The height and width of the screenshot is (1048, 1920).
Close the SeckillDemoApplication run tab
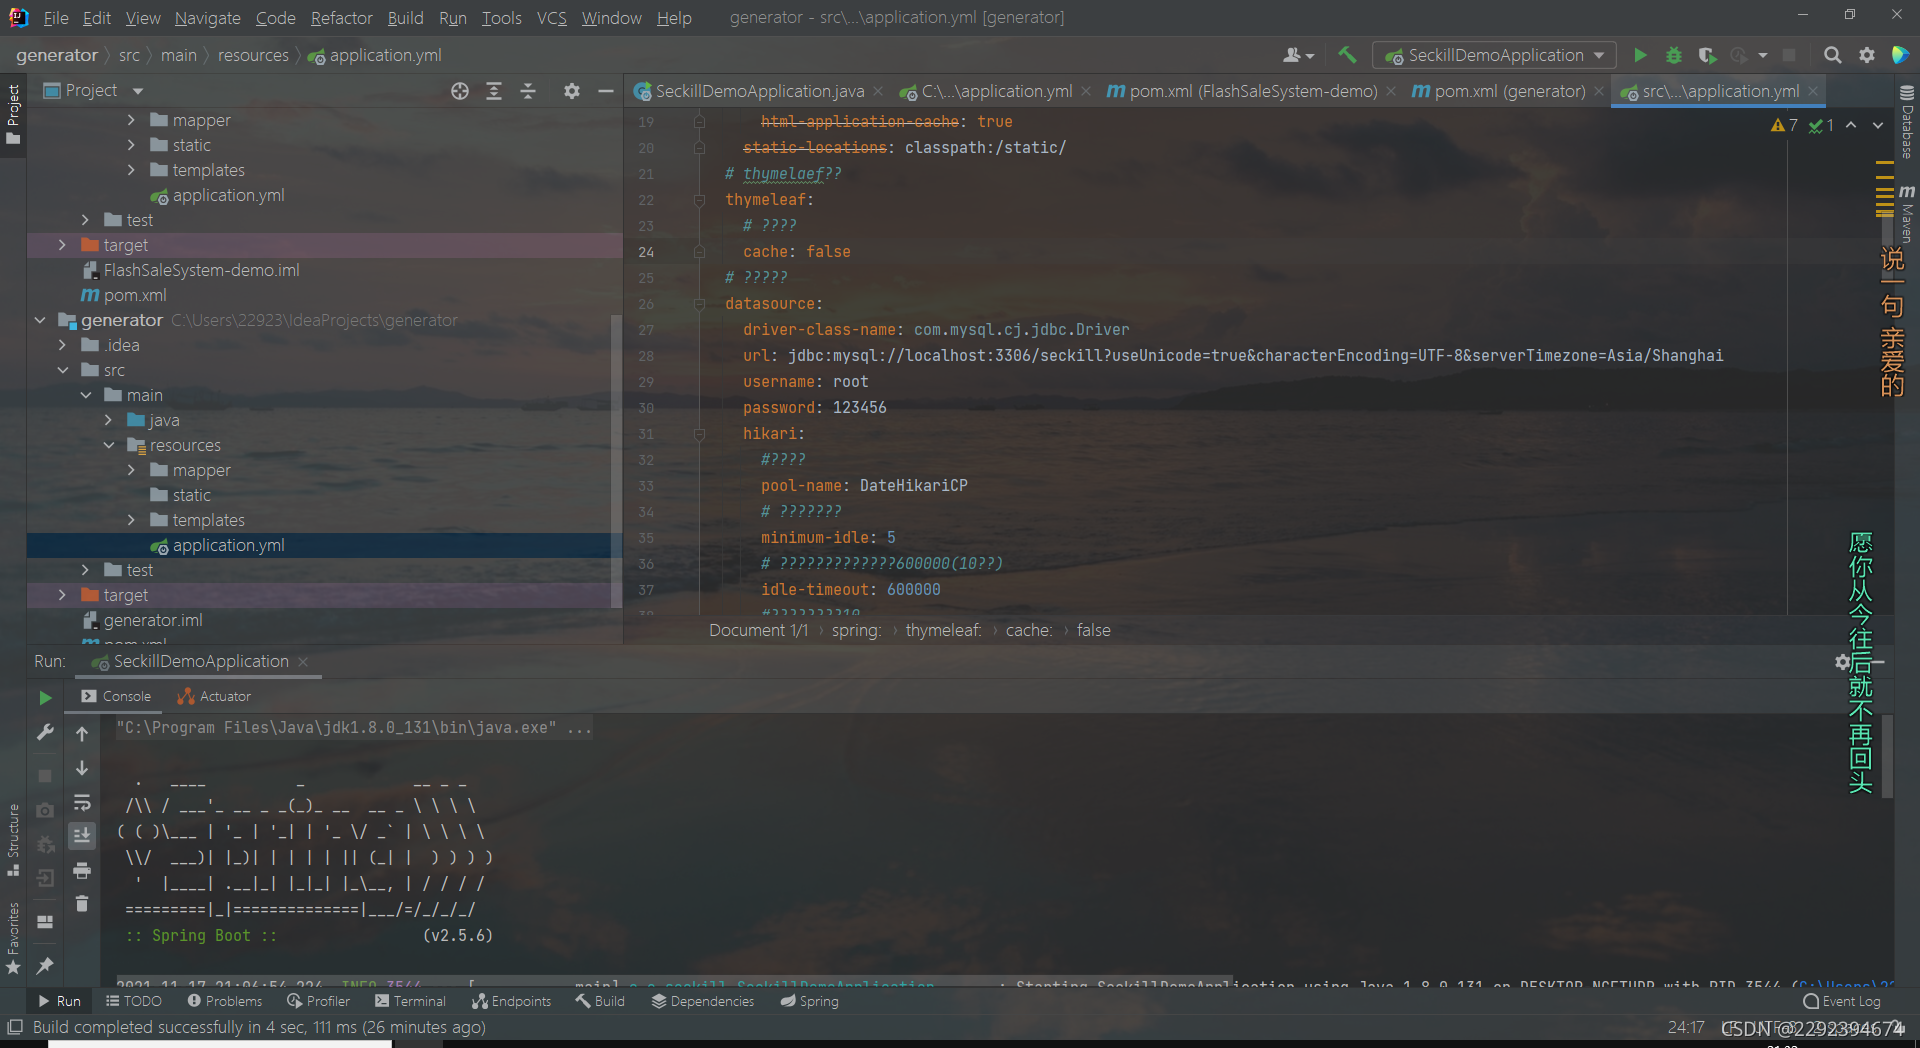pyautogui.click(x=303, y=662)
